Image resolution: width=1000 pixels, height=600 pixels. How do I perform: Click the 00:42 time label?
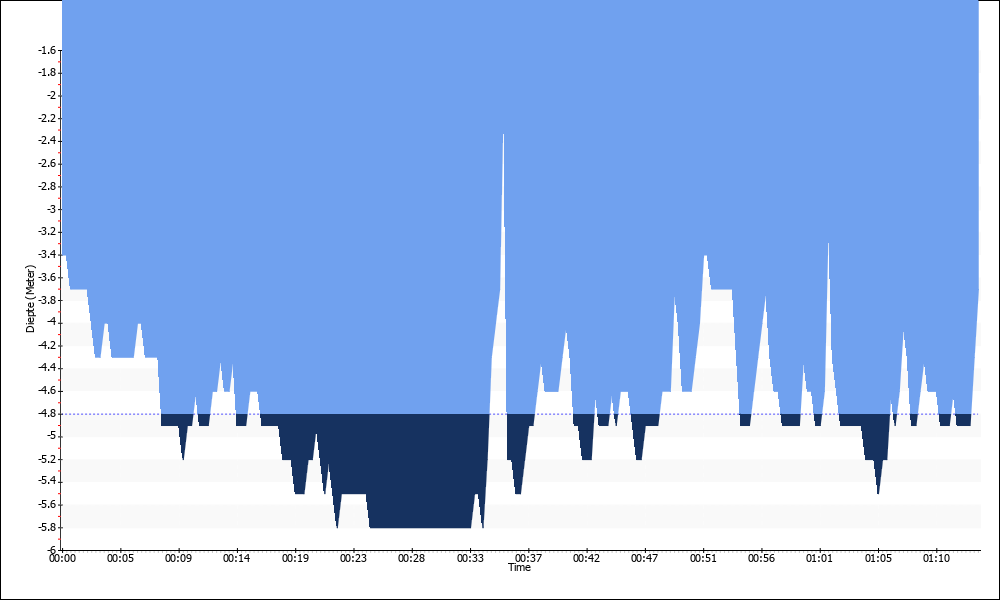point(586,559)
